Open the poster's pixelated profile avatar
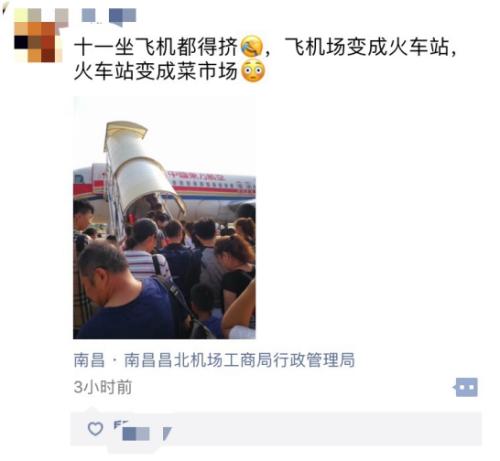Image resolution: width=500 pixels, height=461 pixels. click(x=39, y=35)
